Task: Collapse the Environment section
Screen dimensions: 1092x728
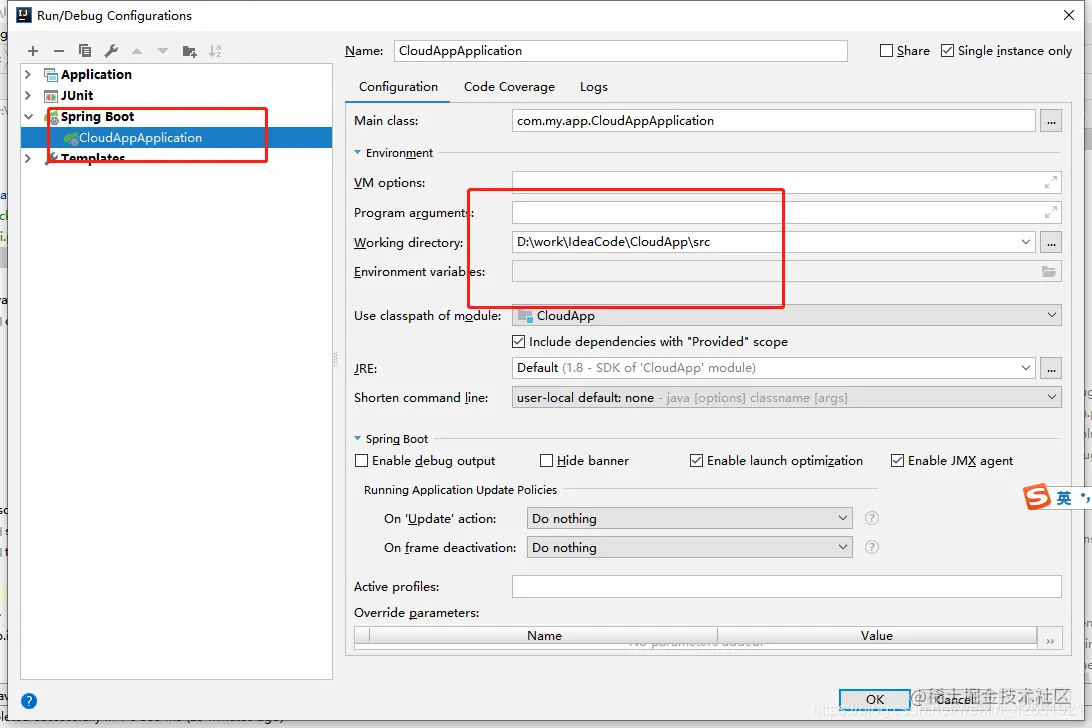Action: point(357,153)
